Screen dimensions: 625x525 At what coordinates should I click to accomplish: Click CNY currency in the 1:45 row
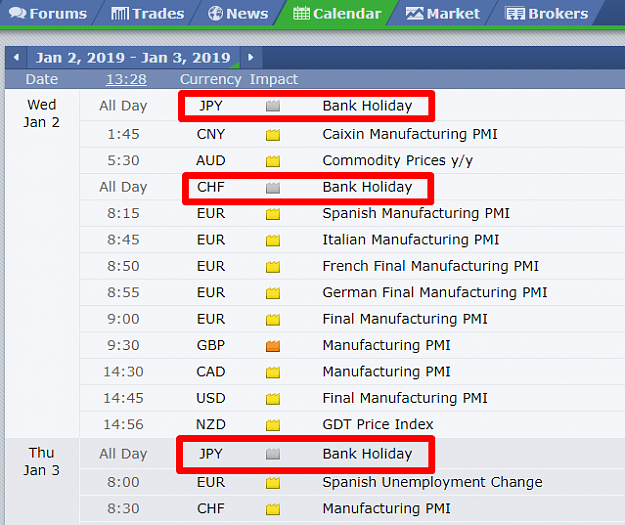point(211,134)
